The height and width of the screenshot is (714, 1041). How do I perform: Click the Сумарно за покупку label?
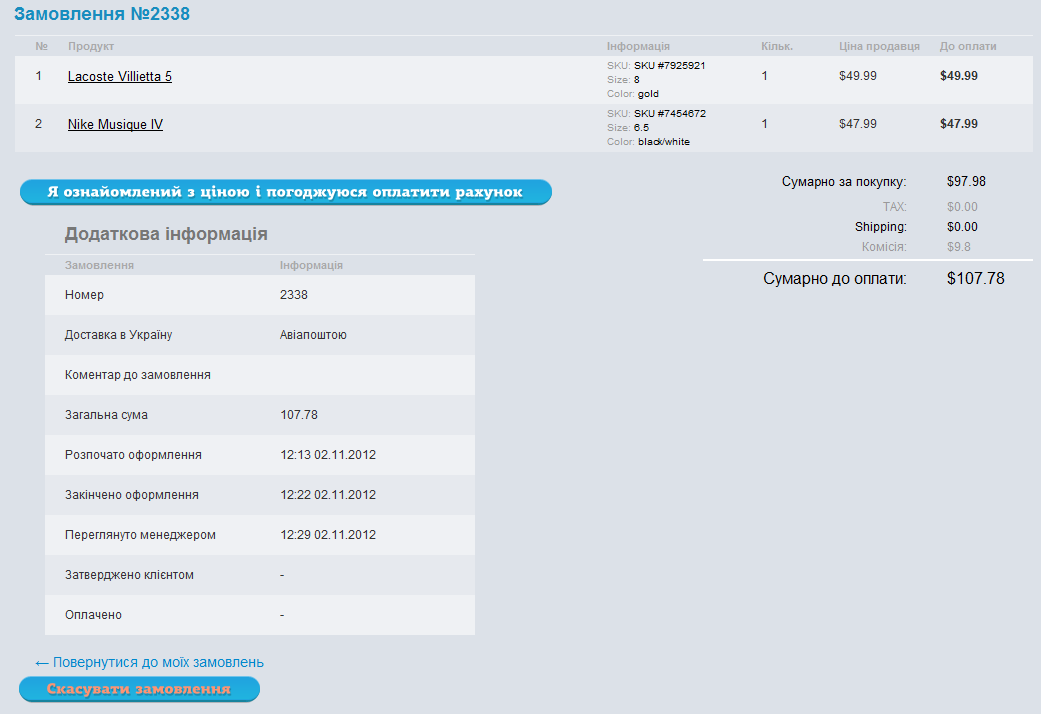click(x=844, y=181)
